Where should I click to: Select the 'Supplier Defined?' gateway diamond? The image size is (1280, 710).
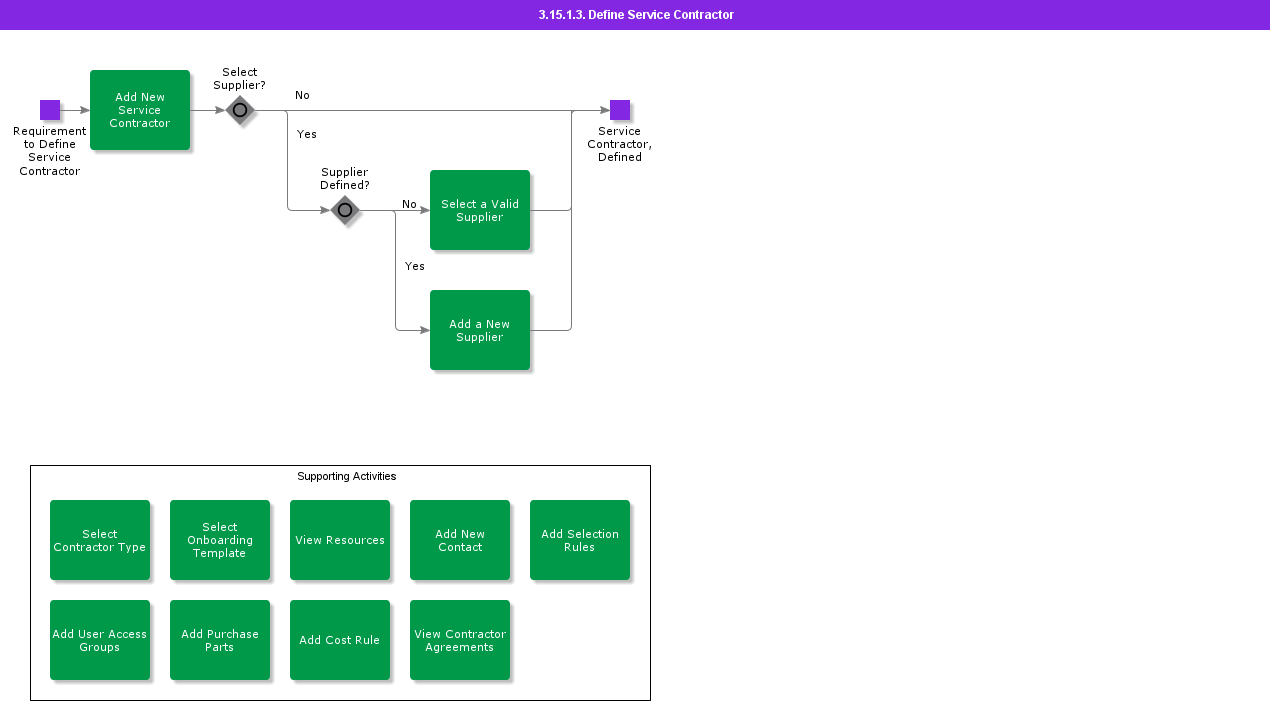click(345, 210)
